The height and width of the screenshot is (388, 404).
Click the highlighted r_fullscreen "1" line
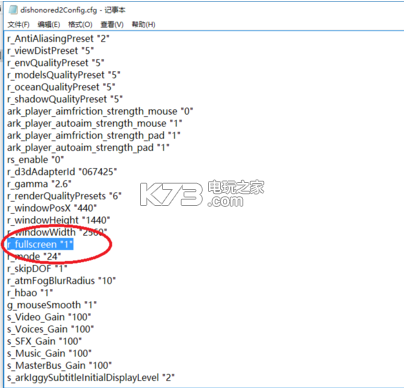pyautogui.click(x=40, y=244)
